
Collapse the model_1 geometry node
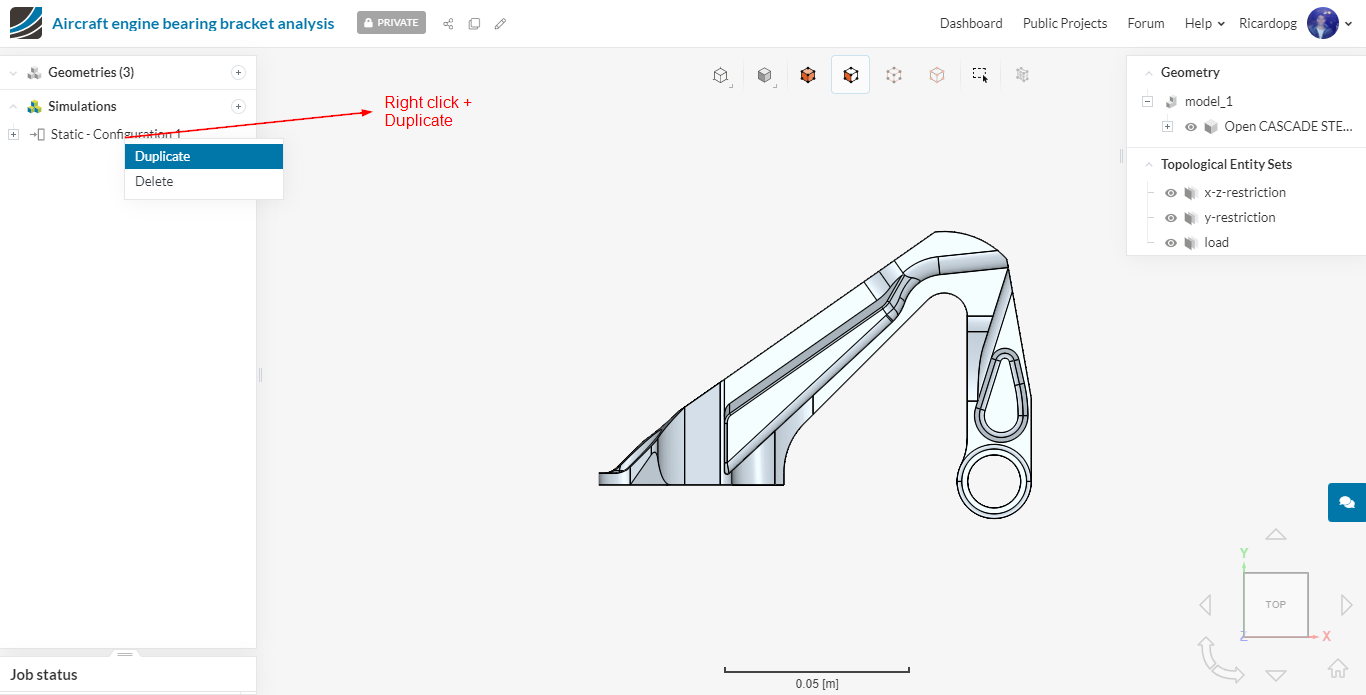tap(1147, 102)
